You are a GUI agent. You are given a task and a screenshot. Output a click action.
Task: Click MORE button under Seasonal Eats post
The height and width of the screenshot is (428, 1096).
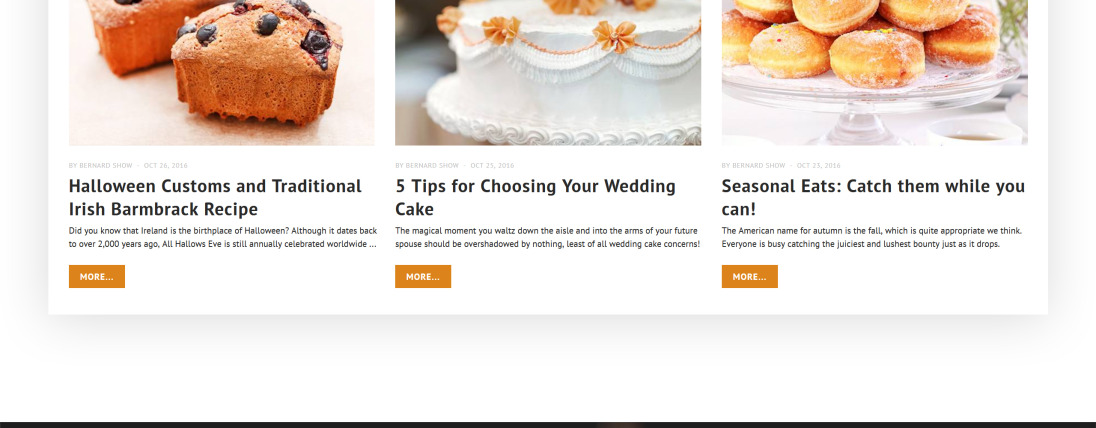click(x=749, y=276)
